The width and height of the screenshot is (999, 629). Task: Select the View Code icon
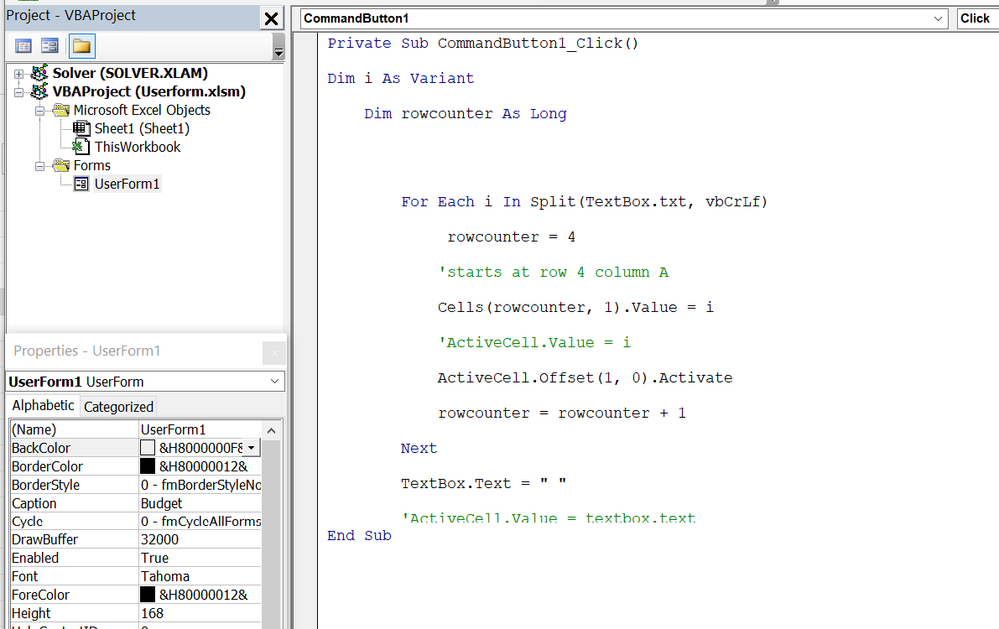click(x=22, y=46)
